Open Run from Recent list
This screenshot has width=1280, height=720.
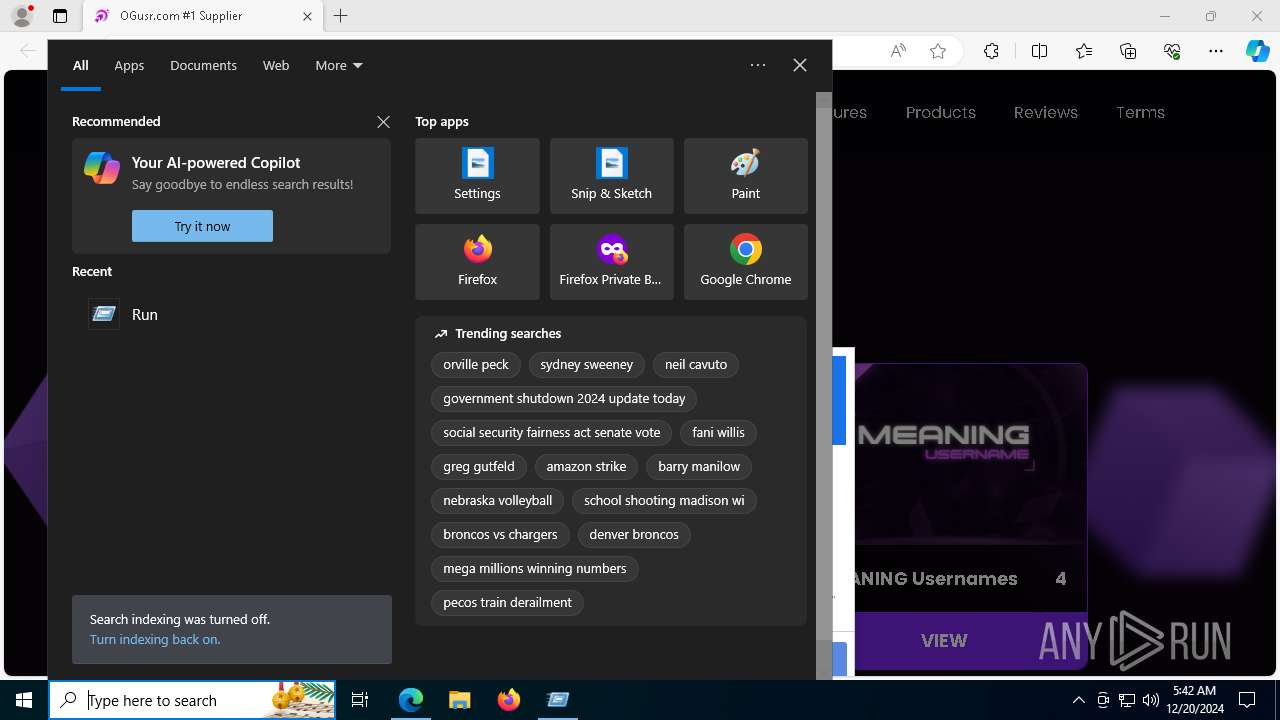point(231,314)
